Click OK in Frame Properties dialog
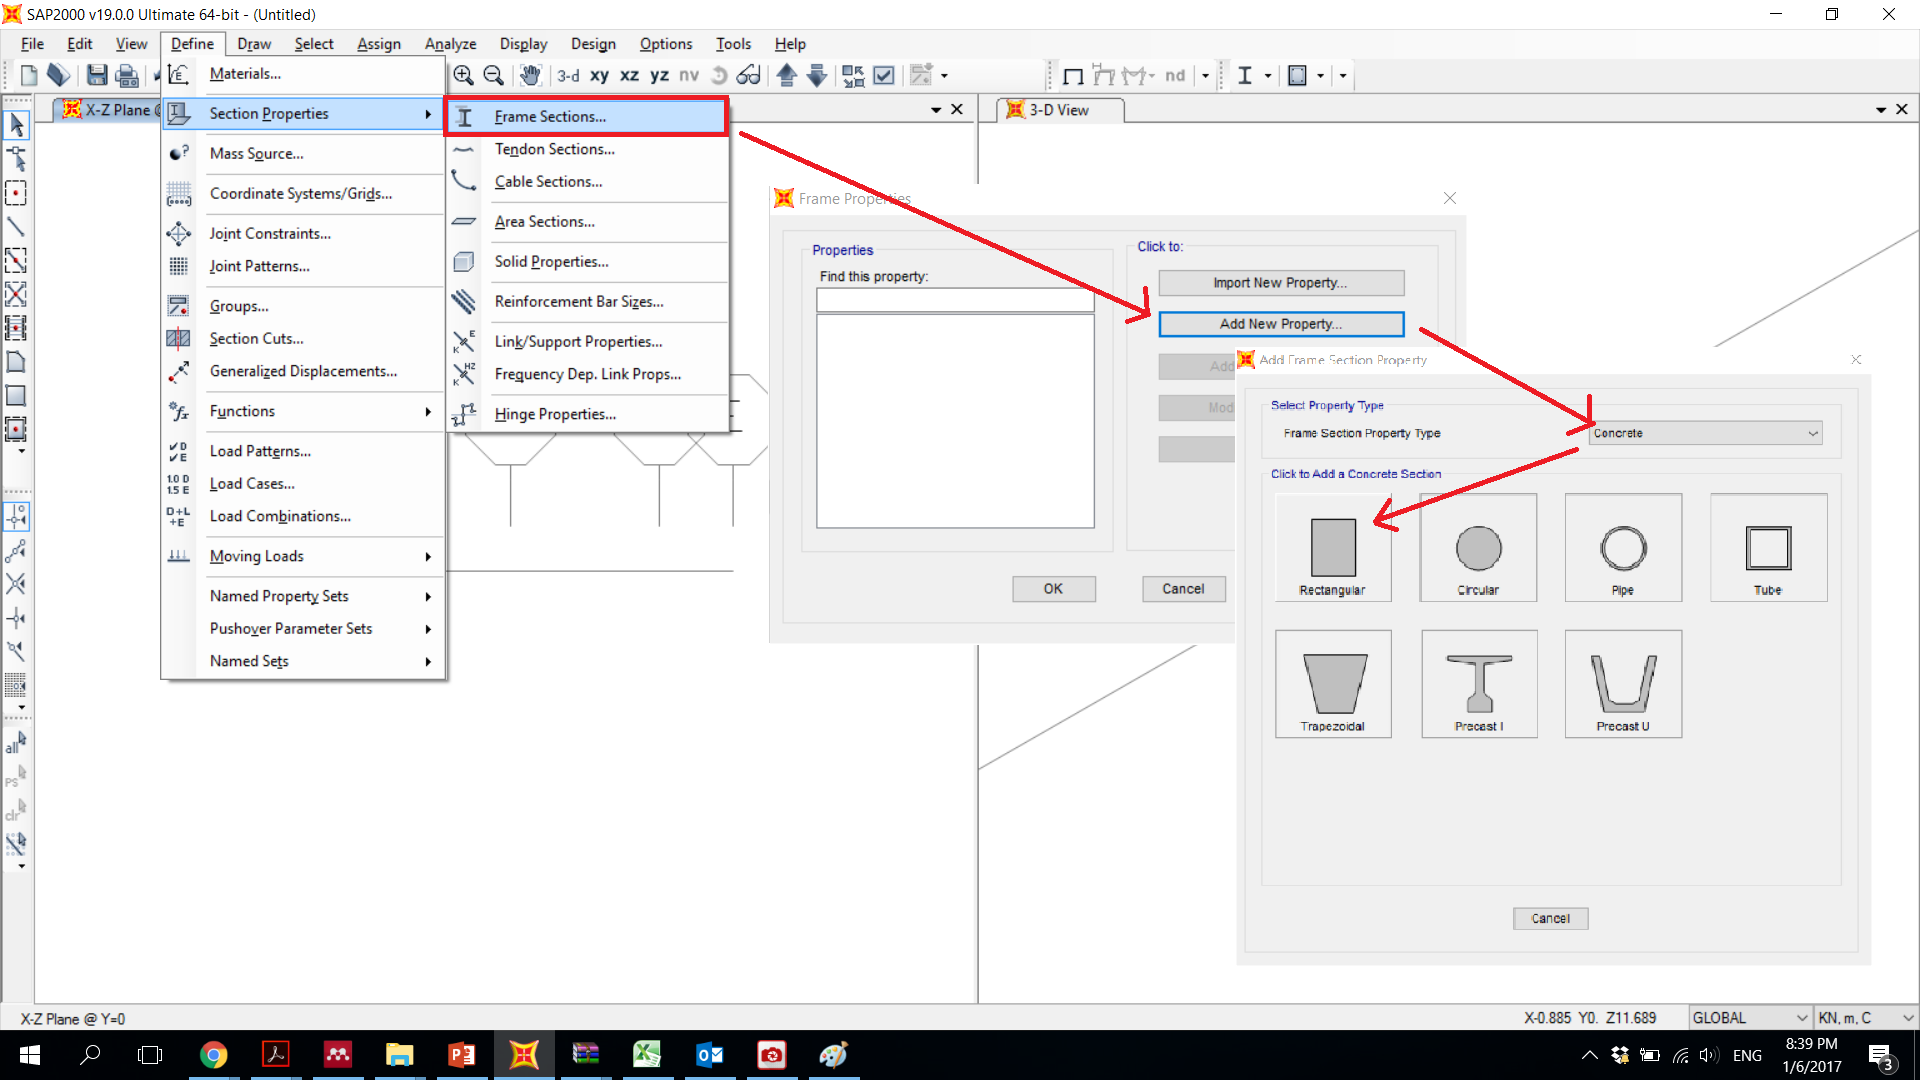 (1053, 589)
